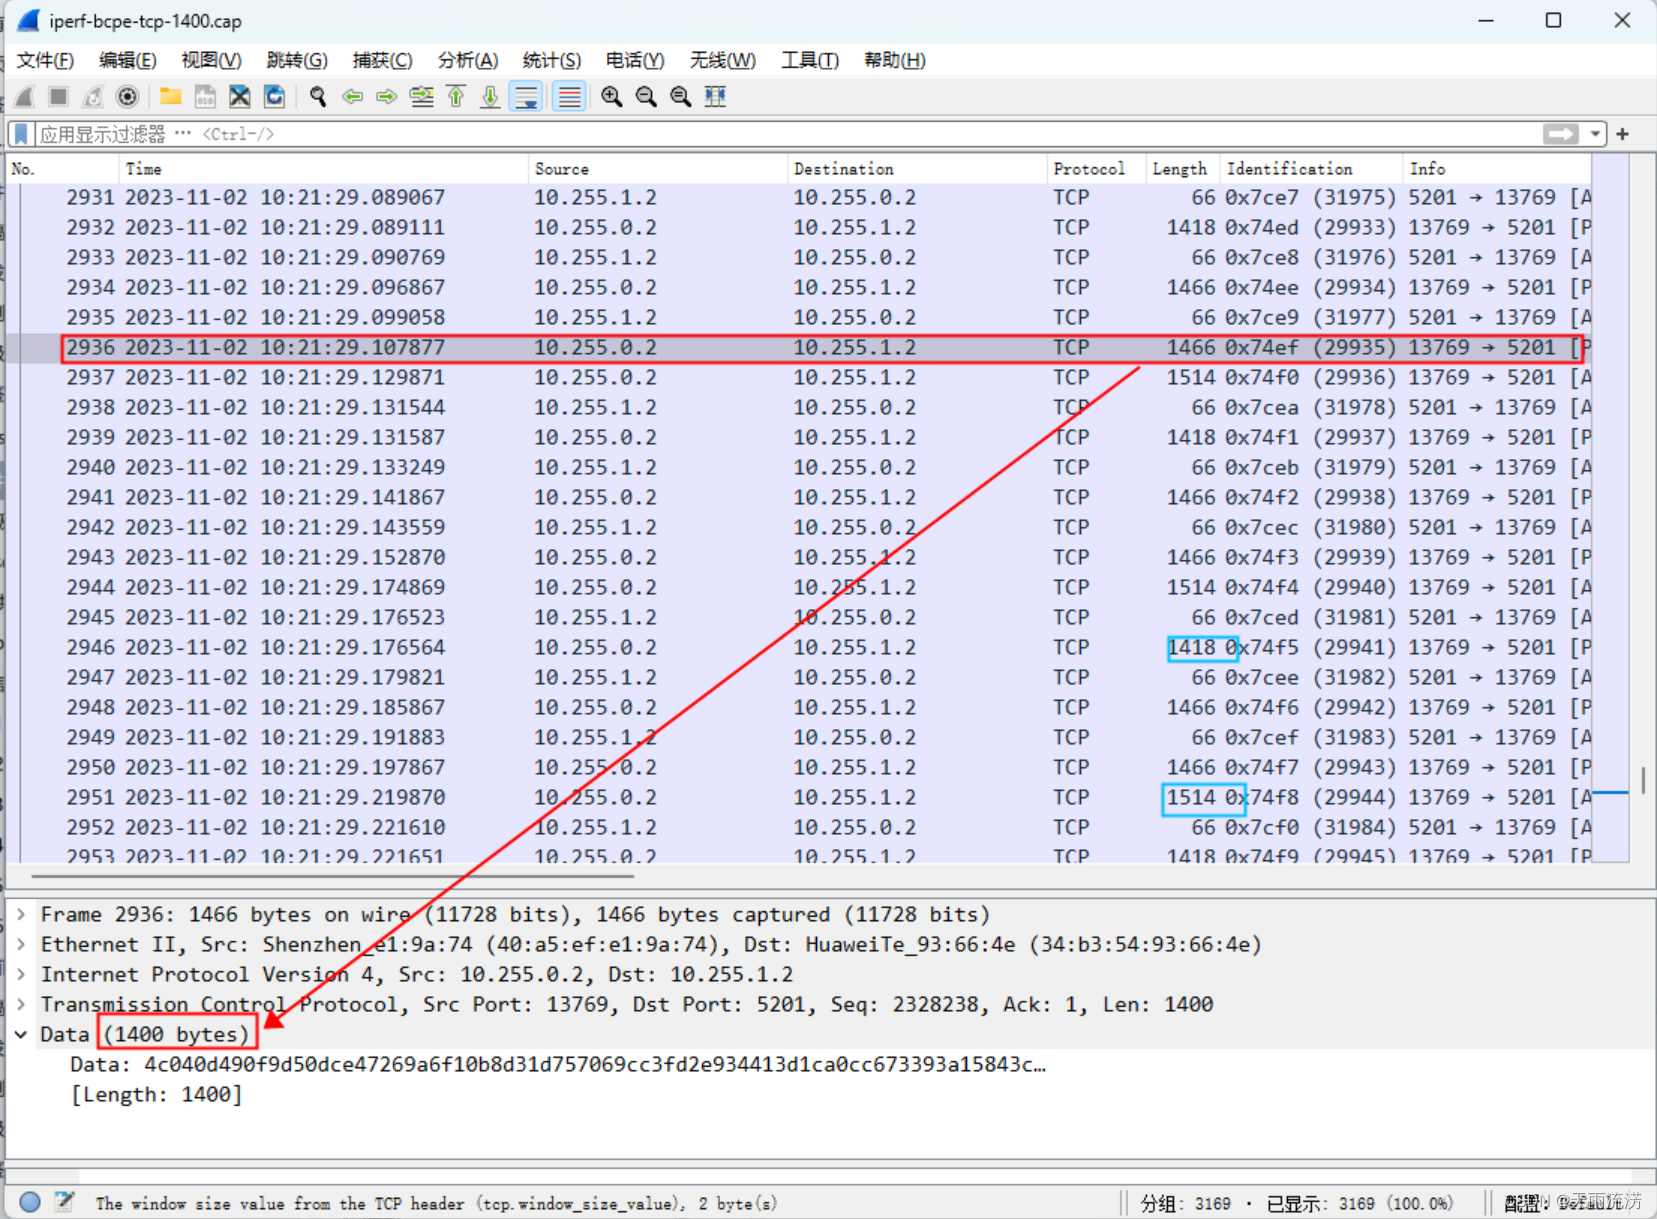Restart the current capture

(x=92, y=96)
